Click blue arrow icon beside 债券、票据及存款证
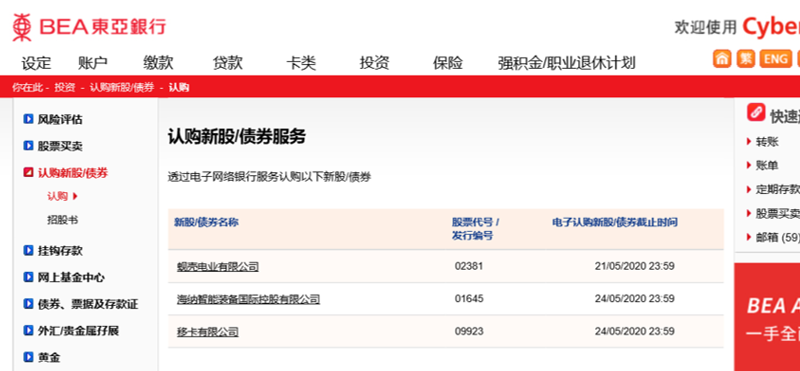The image size is (800, 371). pos(29,304)
